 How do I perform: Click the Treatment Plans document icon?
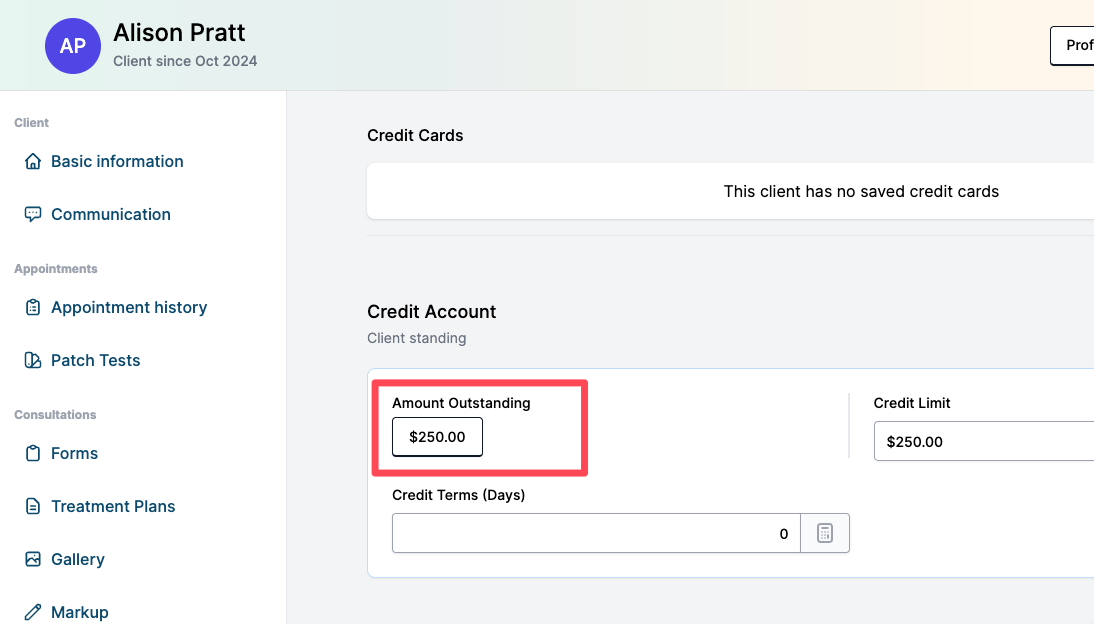coord(33,506)
